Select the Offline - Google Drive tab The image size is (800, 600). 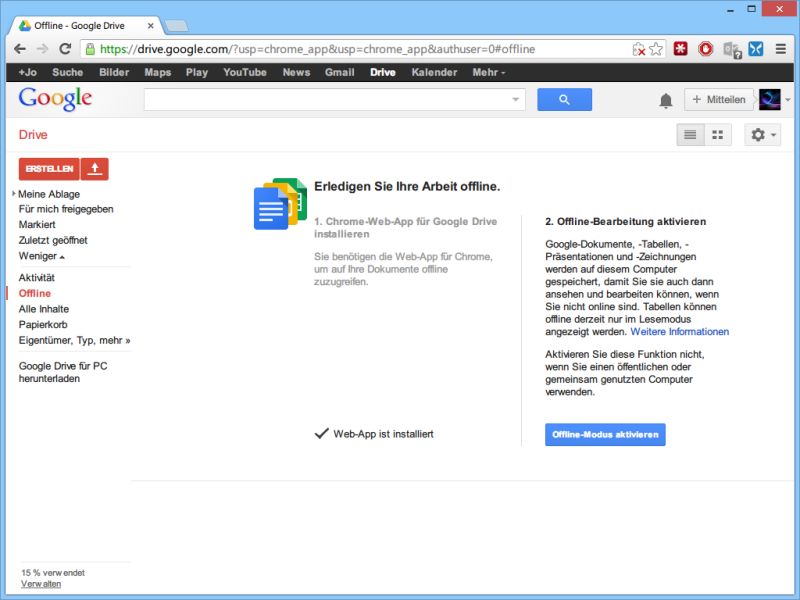pos(85,26)
